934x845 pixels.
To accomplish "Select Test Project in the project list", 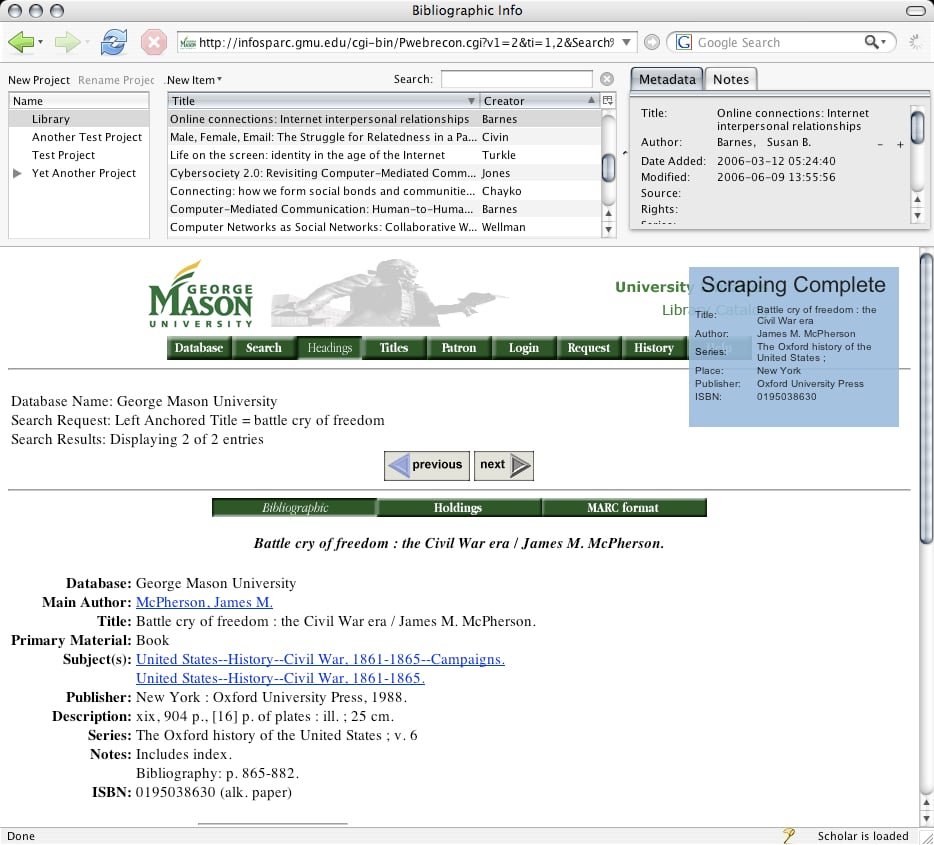I will click(79, 155).
